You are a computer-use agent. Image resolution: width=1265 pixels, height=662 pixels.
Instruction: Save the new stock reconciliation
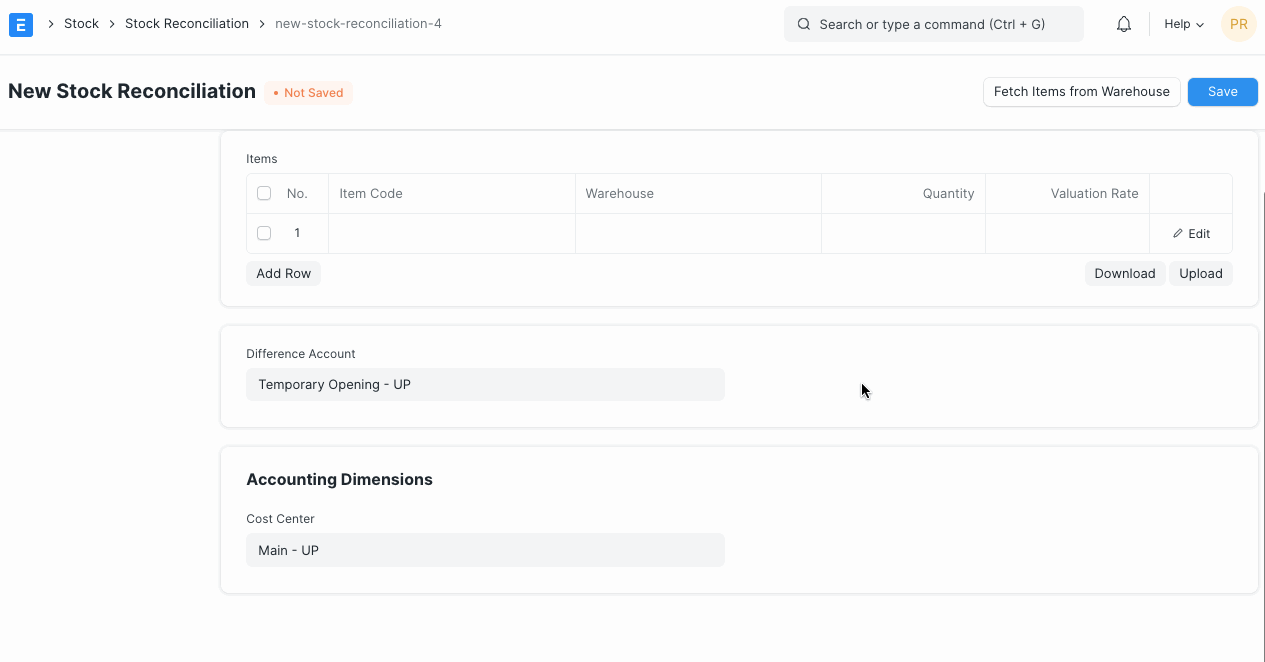[1222, 91]
